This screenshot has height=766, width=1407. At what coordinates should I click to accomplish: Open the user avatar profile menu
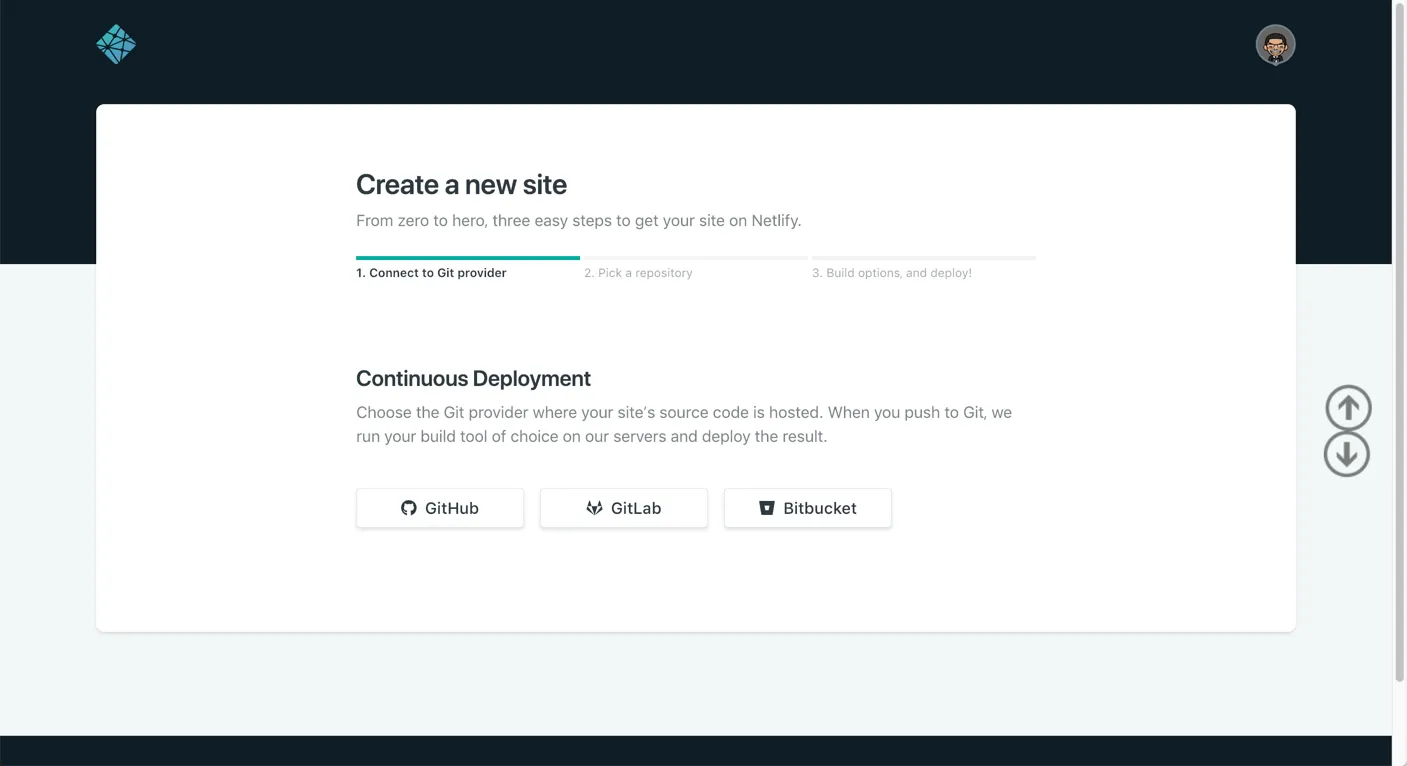[x=1275, y=45]
